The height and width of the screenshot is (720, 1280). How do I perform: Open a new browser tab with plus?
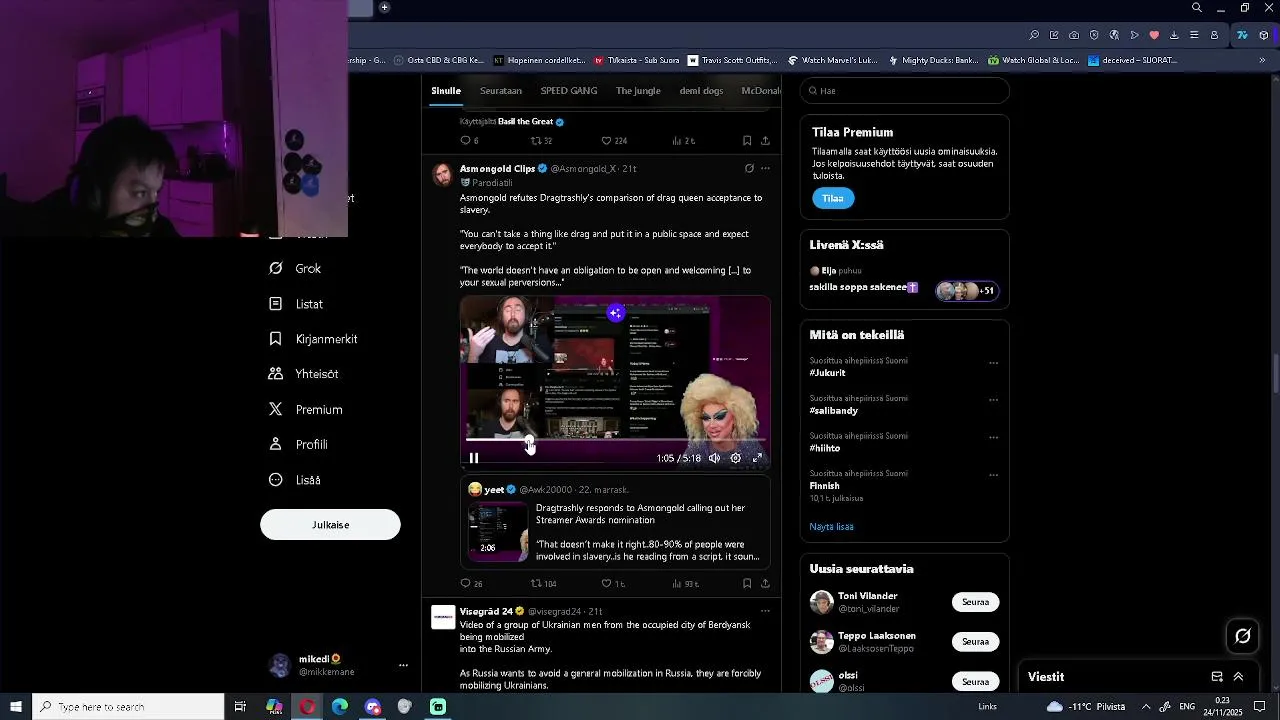pyautogui.click(x=384, y=8)
